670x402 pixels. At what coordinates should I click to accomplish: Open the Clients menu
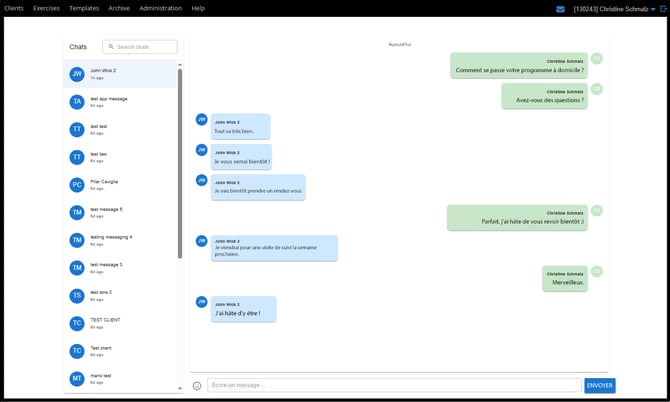point(14,8)
